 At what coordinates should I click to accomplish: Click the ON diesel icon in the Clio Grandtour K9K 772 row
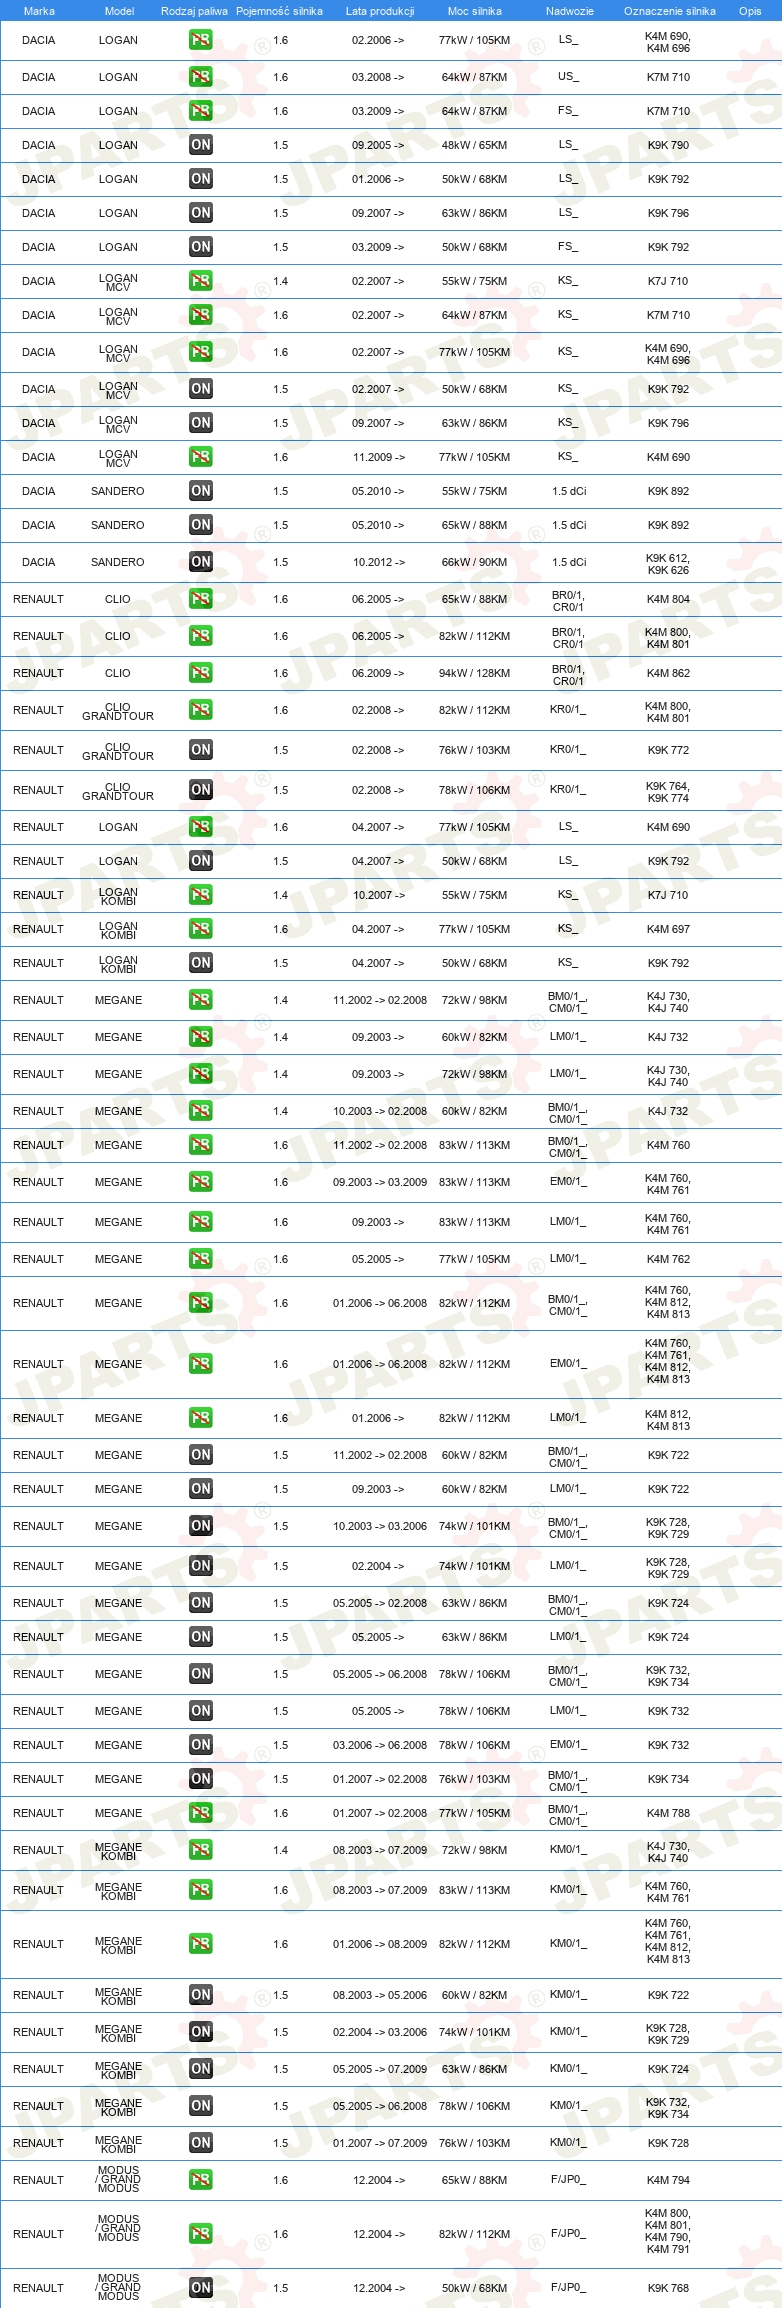click(201, 750)
